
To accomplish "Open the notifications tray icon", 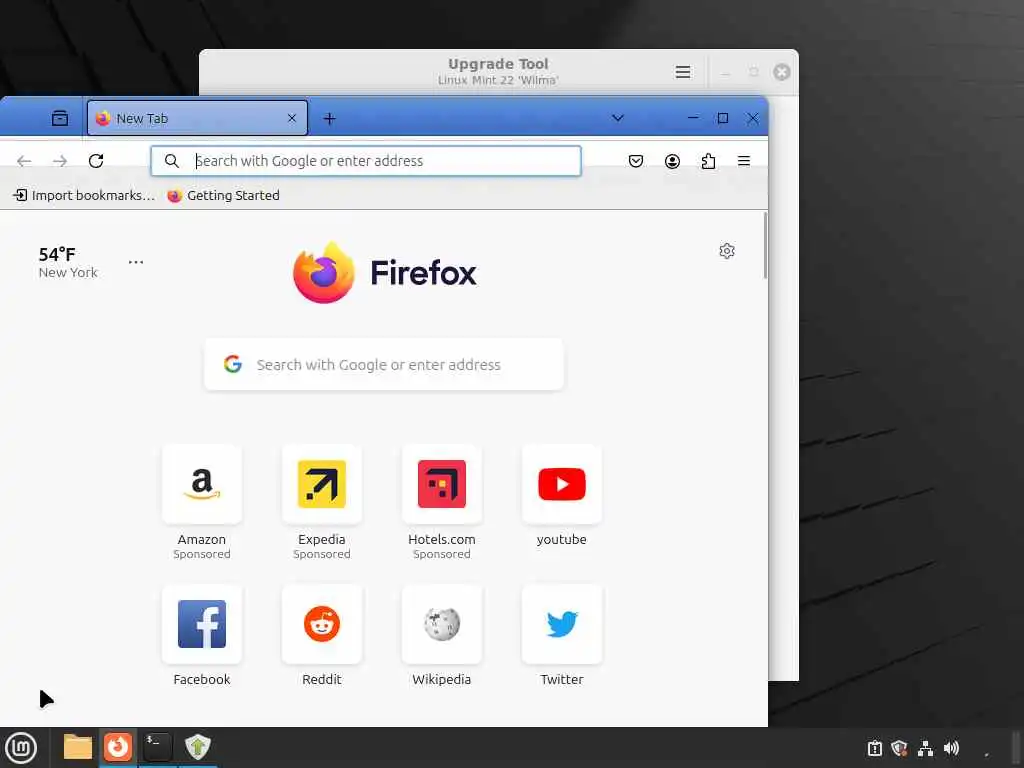I will point(875,748).
